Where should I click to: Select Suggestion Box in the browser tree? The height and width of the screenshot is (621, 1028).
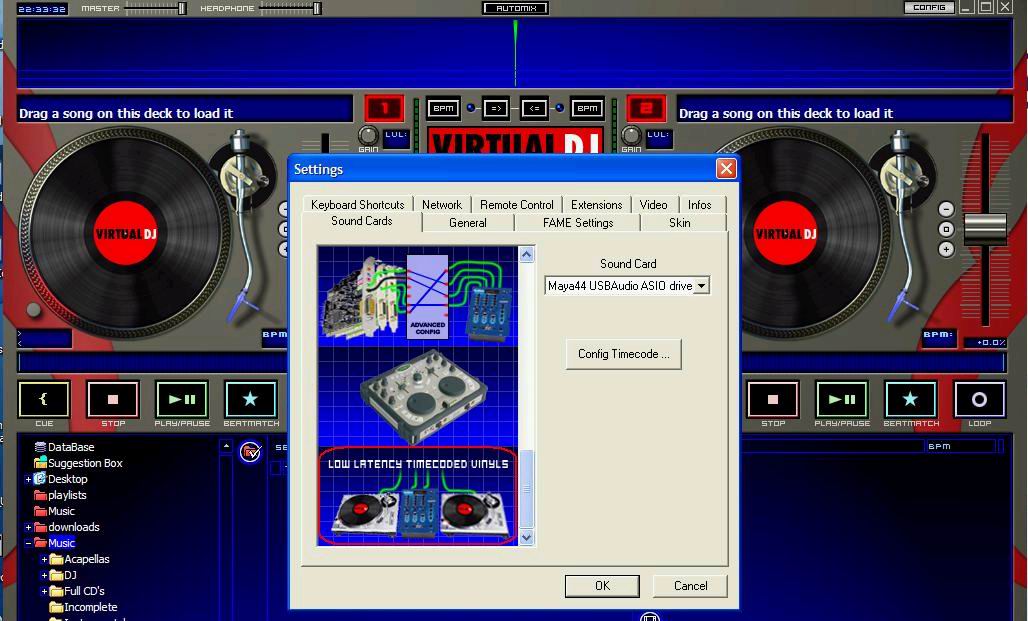[x=85, y=463]
